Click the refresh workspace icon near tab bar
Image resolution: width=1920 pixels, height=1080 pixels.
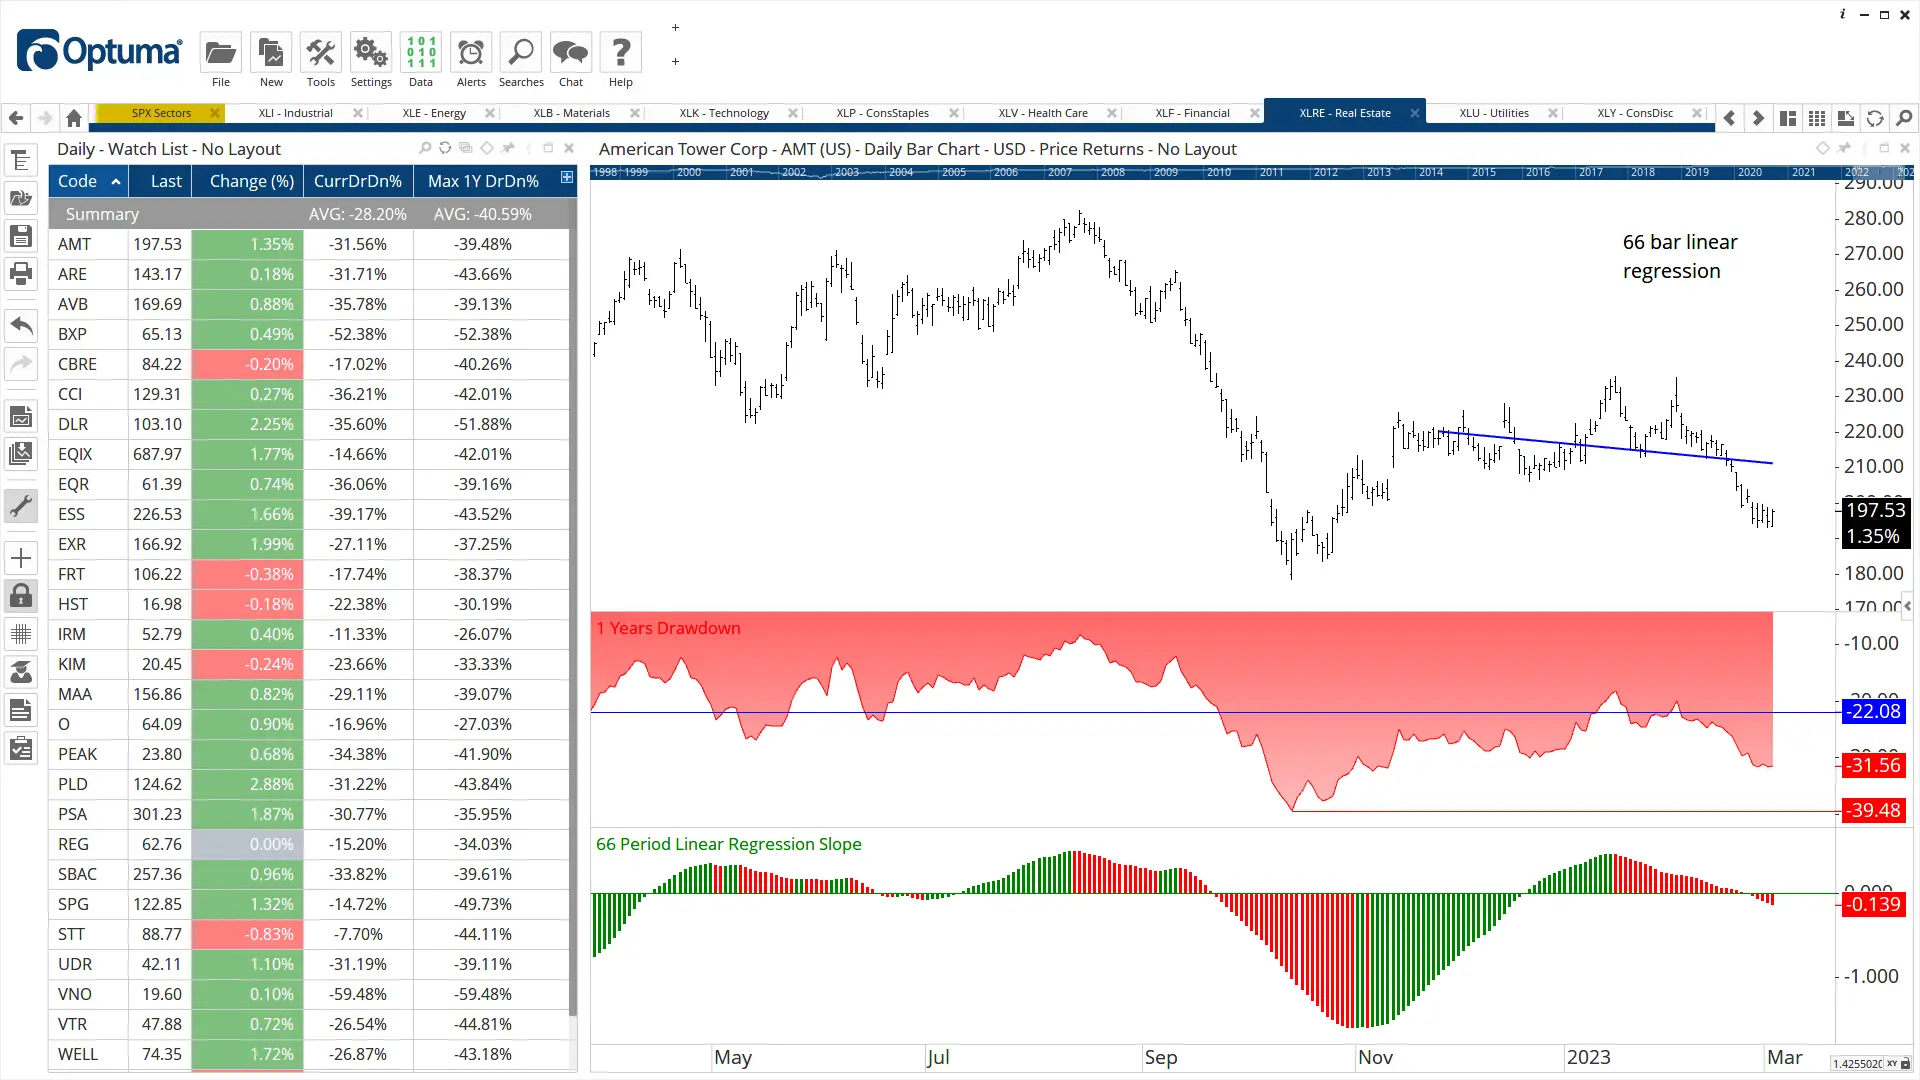click(x=1875, y=118)
